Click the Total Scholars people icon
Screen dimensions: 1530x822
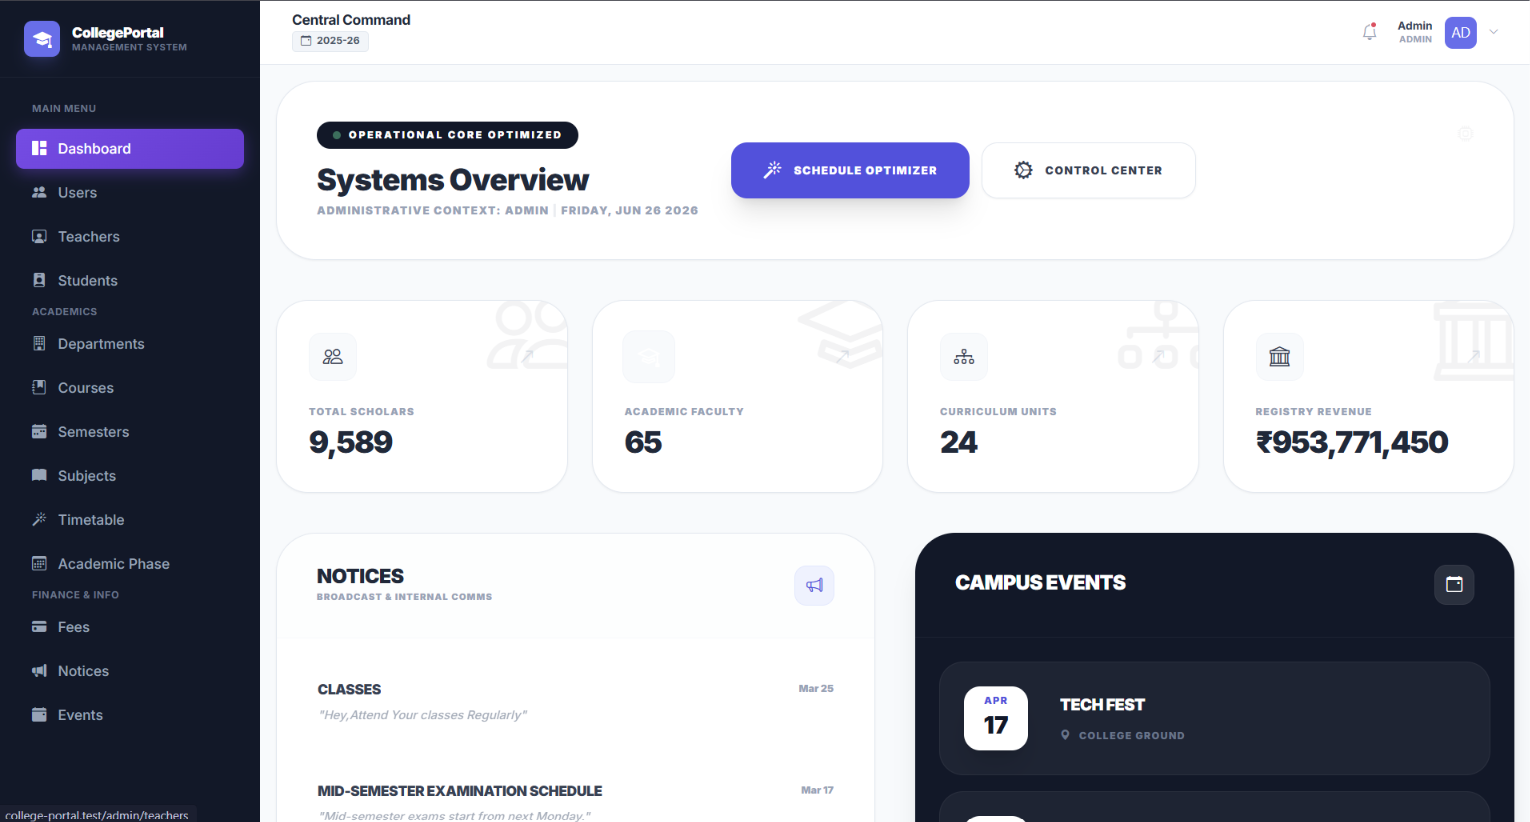[333, 357]
